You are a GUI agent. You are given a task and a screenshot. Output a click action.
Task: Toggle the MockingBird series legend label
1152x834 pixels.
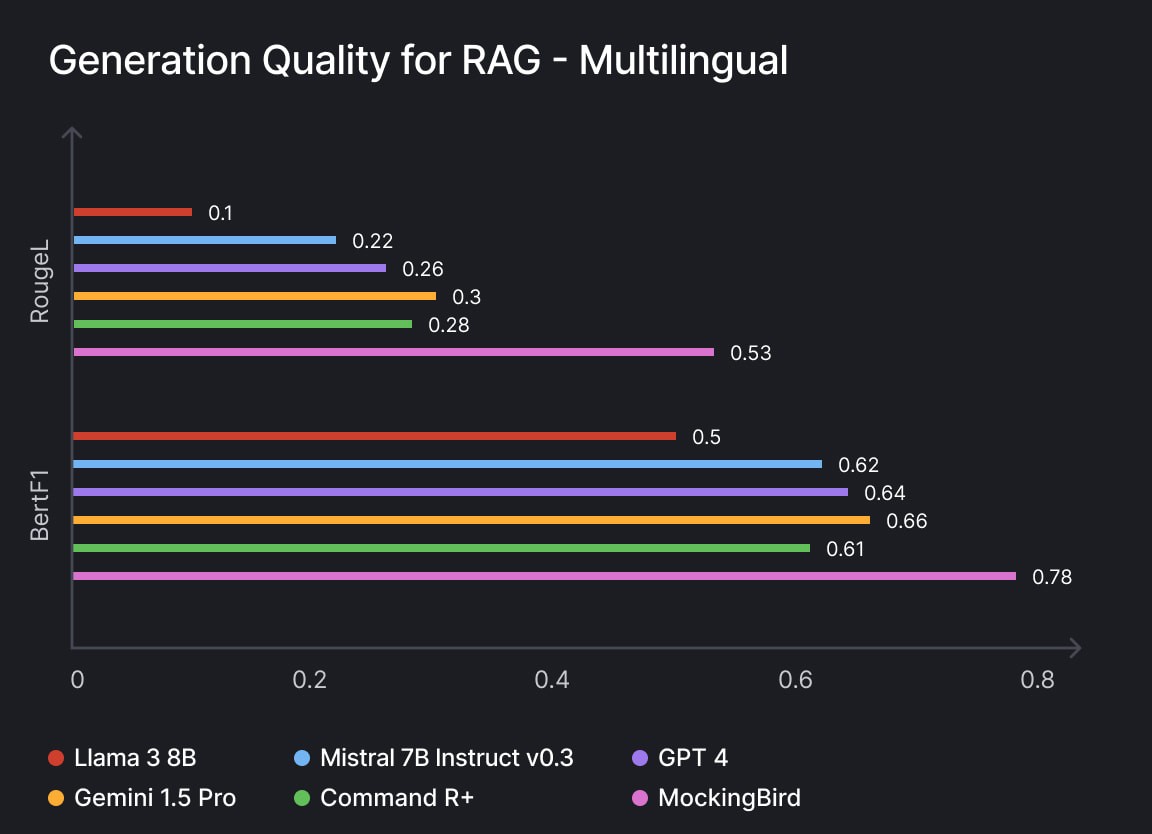[x=729, y=798]
